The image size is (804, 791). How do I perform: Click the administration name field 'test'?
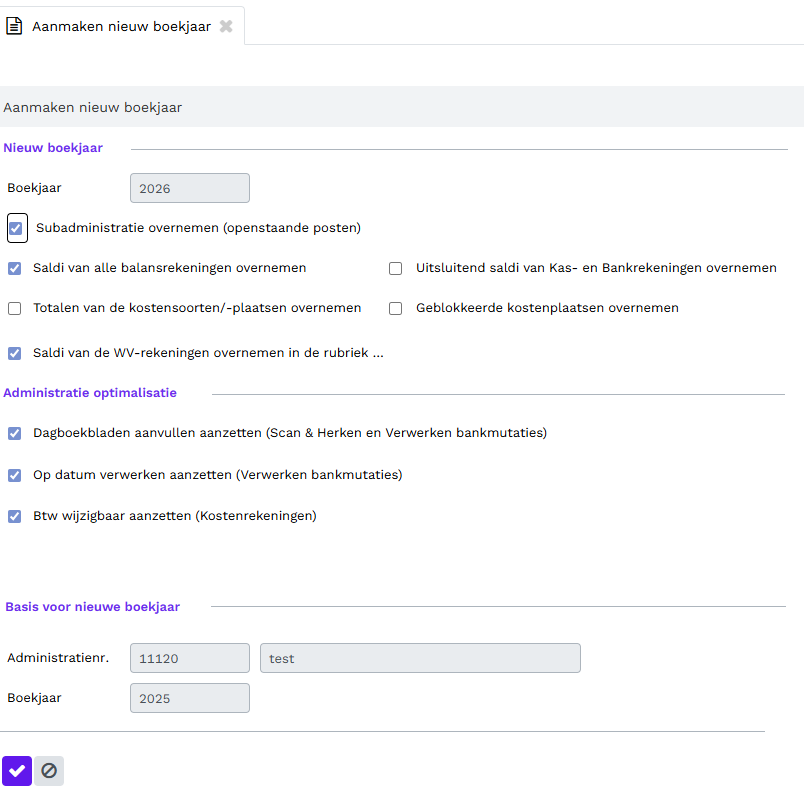click(420, 658)
